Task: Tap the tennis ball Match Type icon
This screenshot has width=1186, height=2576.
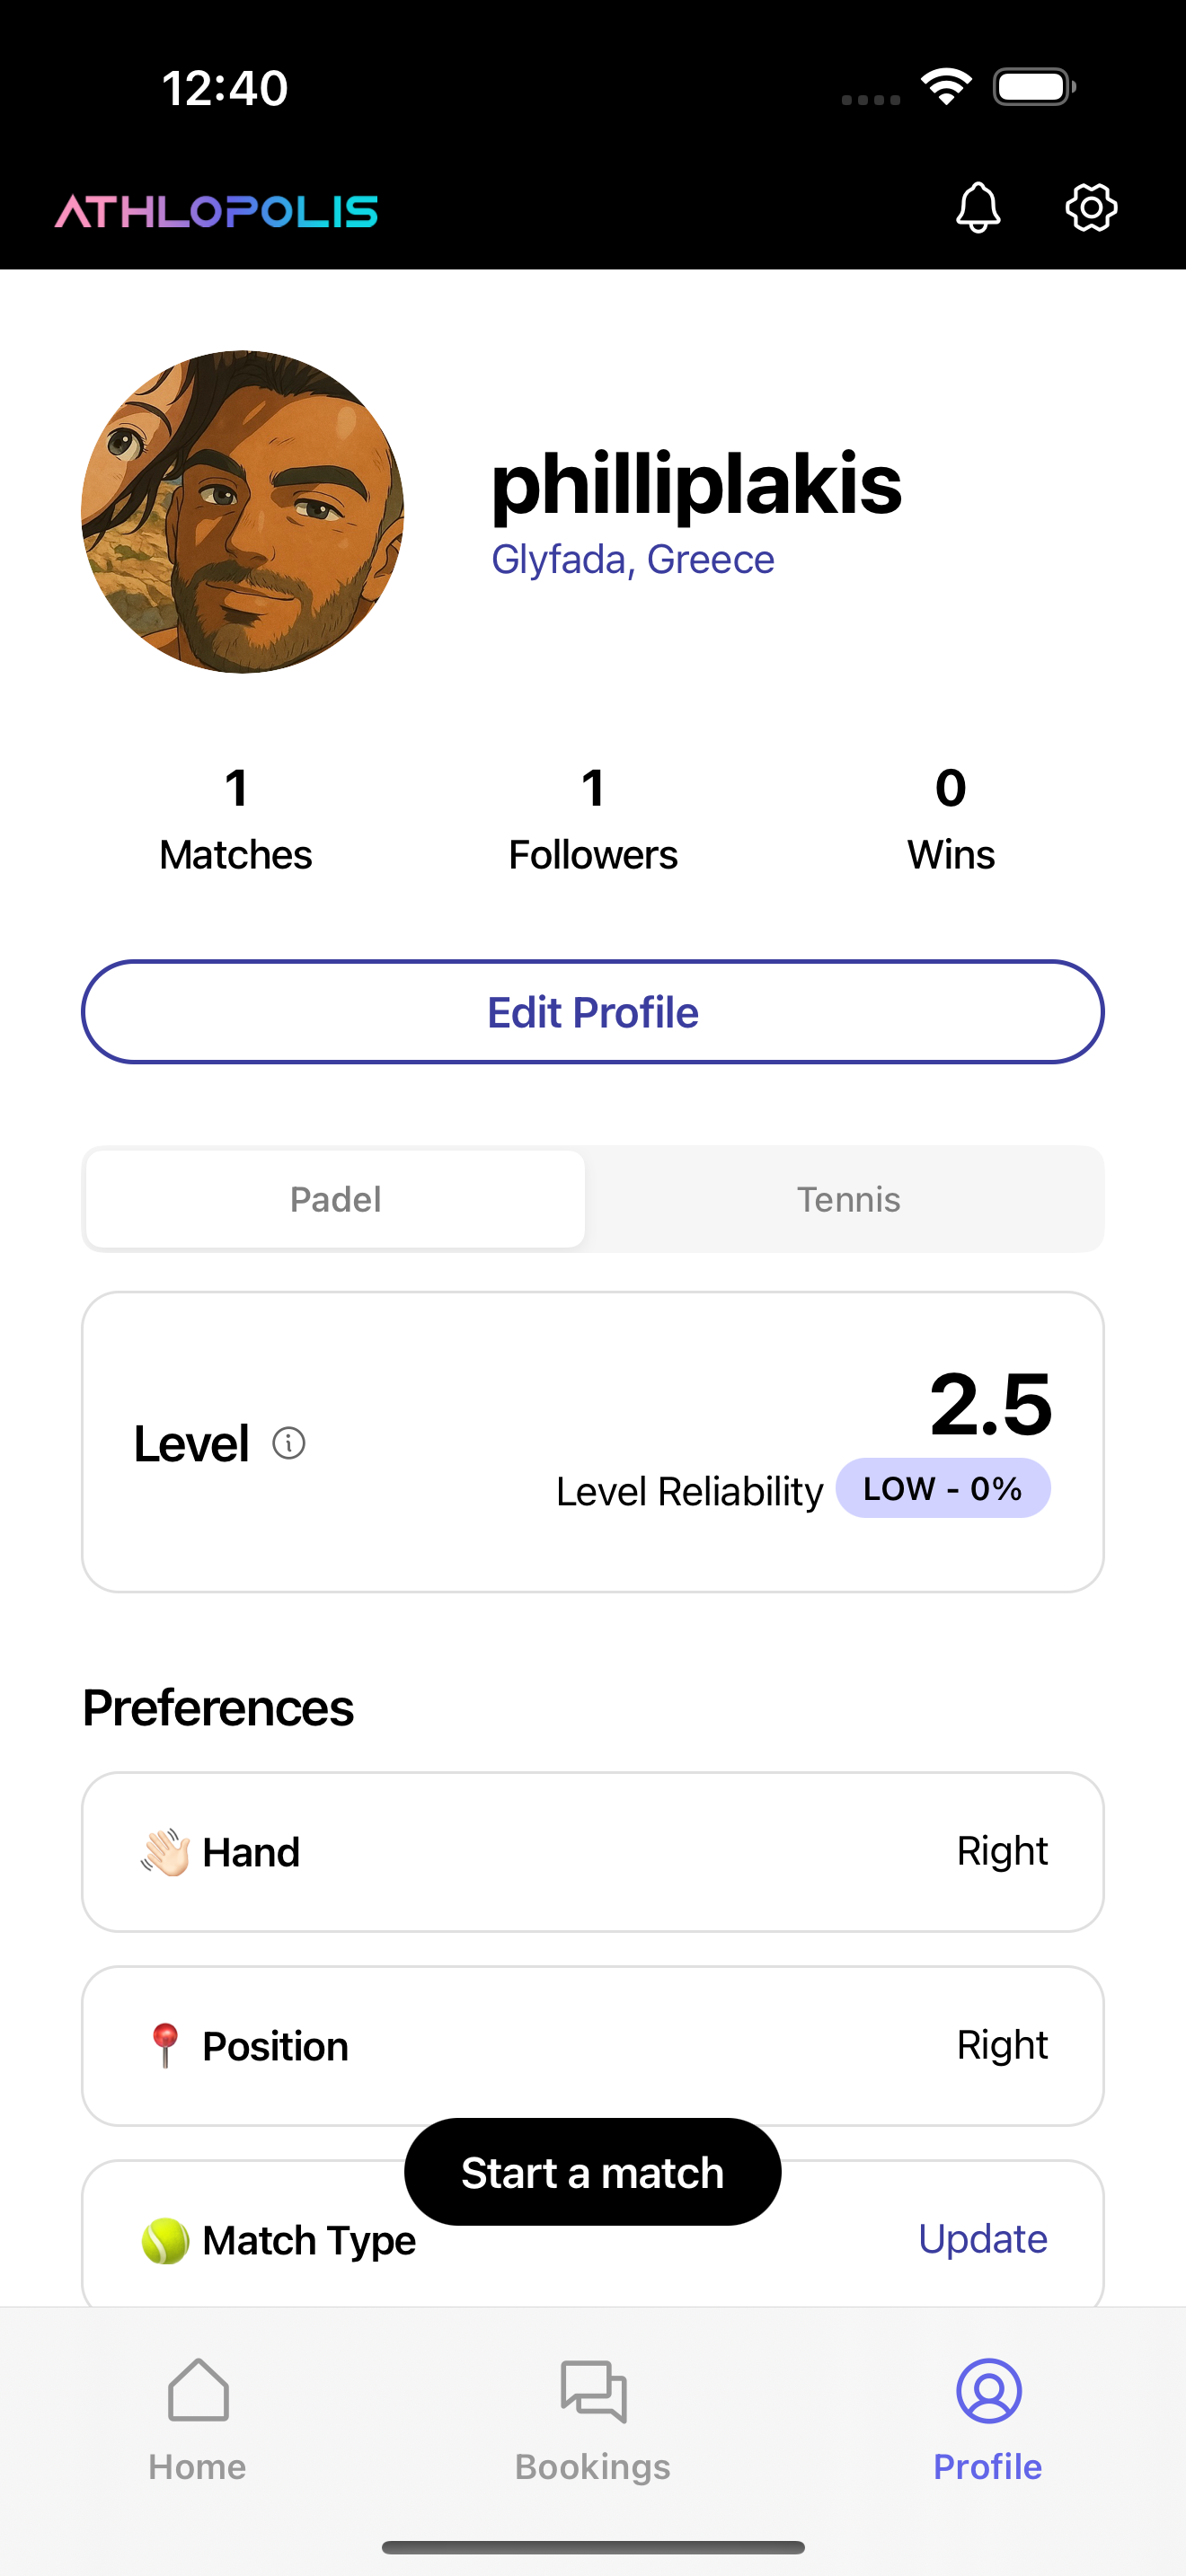Action: pyautogui.click(x=165, y=2240)
